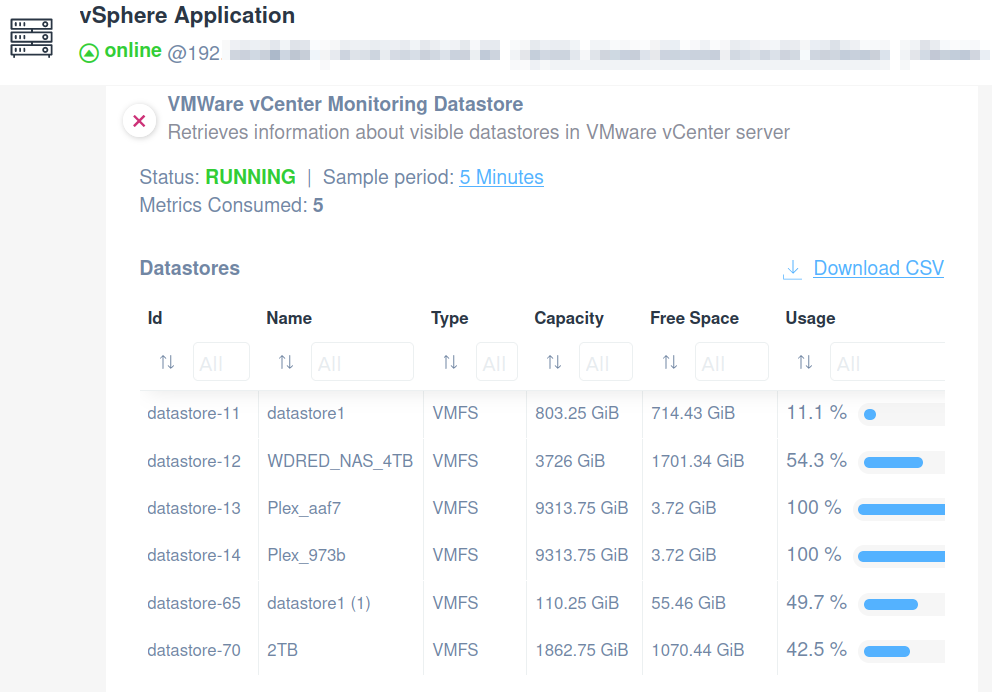The height and width of the screenshot is (692, 992).
Task: Sort the table by Capacity column
Action: pos(554,362)
